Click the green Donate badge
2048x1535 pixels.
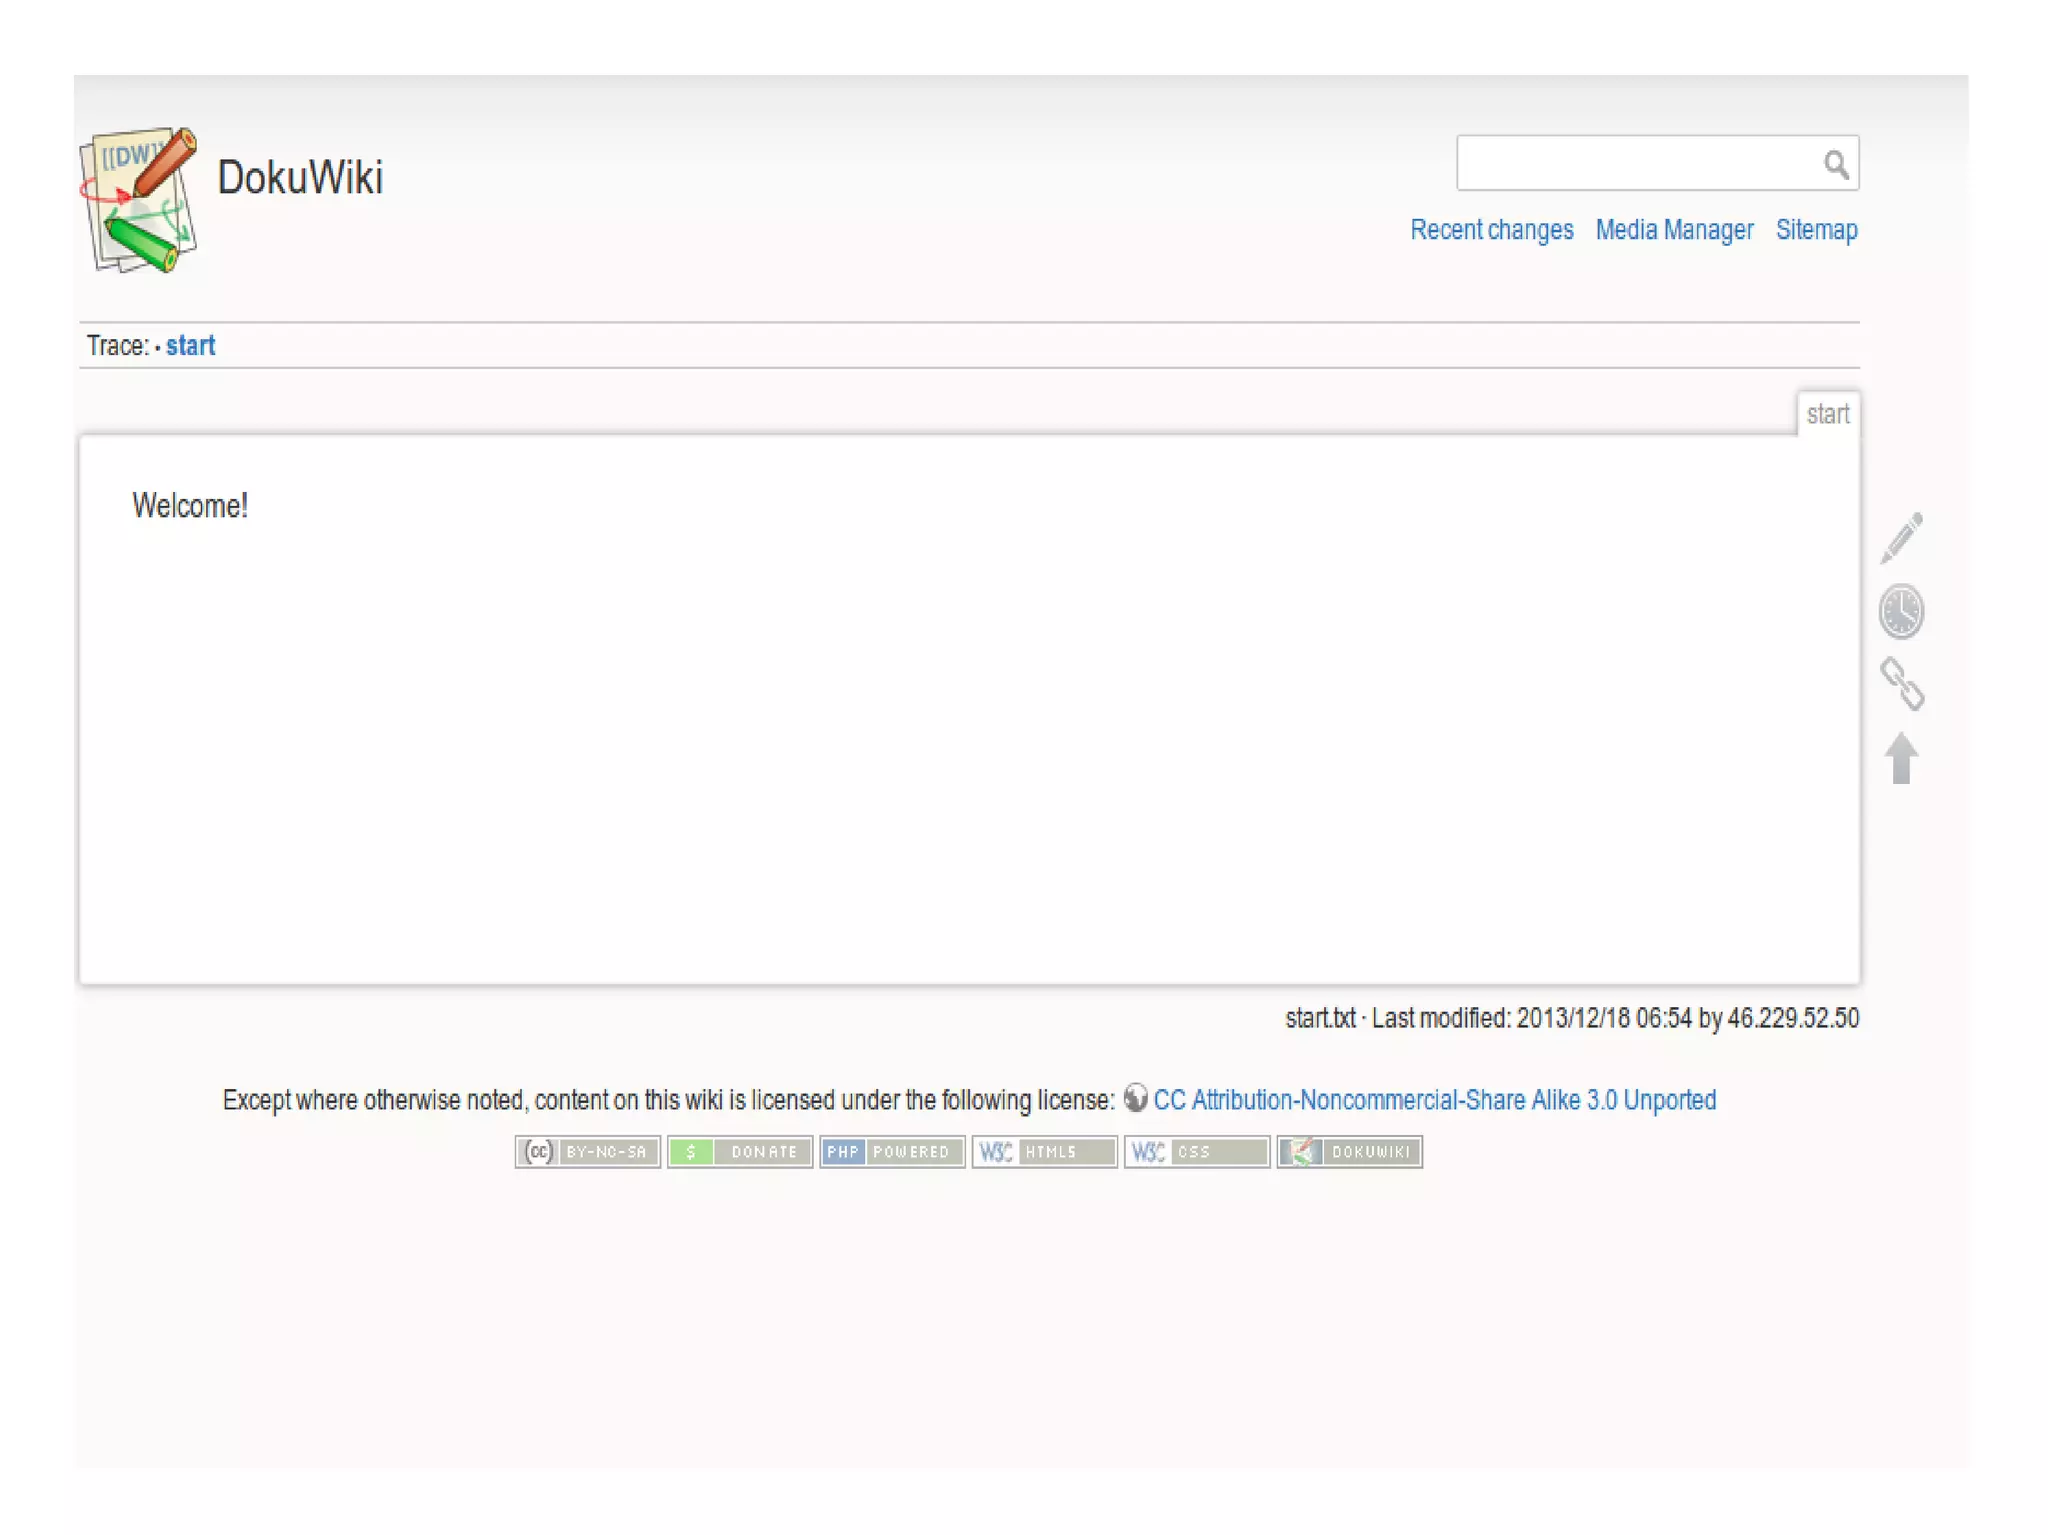(740, 1152)
